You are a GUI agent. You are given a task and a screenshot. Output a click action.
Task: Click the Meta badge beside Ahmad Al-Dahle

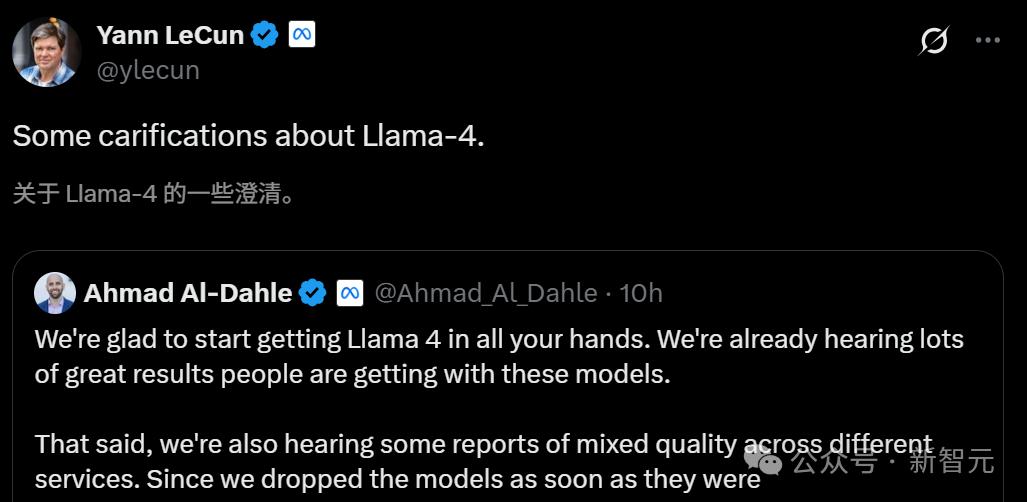(x=349, y=293)
